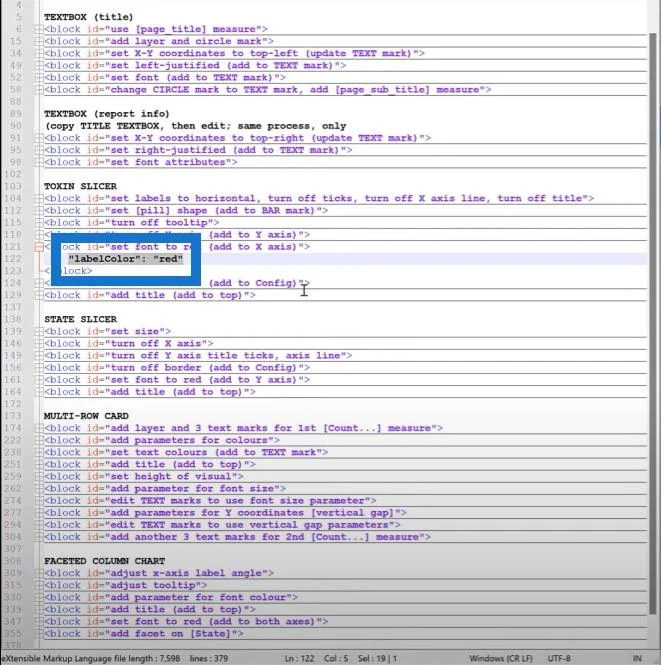Unfold 'edit TEXT marks to use vertical gap parameters'
This screenshot has height=665, width=661.
point(39,525)
